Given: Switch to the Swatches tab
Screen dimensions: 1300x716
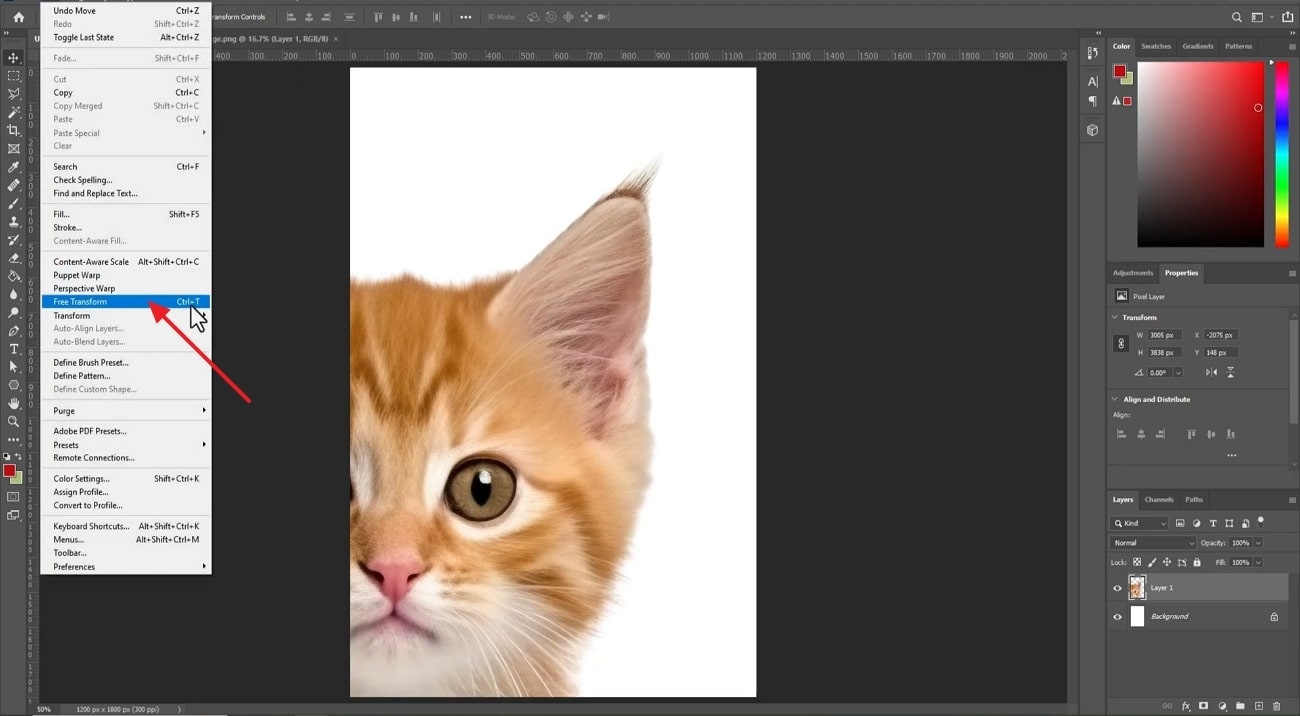Looking at the screenshot, I should pos(1156,46).
